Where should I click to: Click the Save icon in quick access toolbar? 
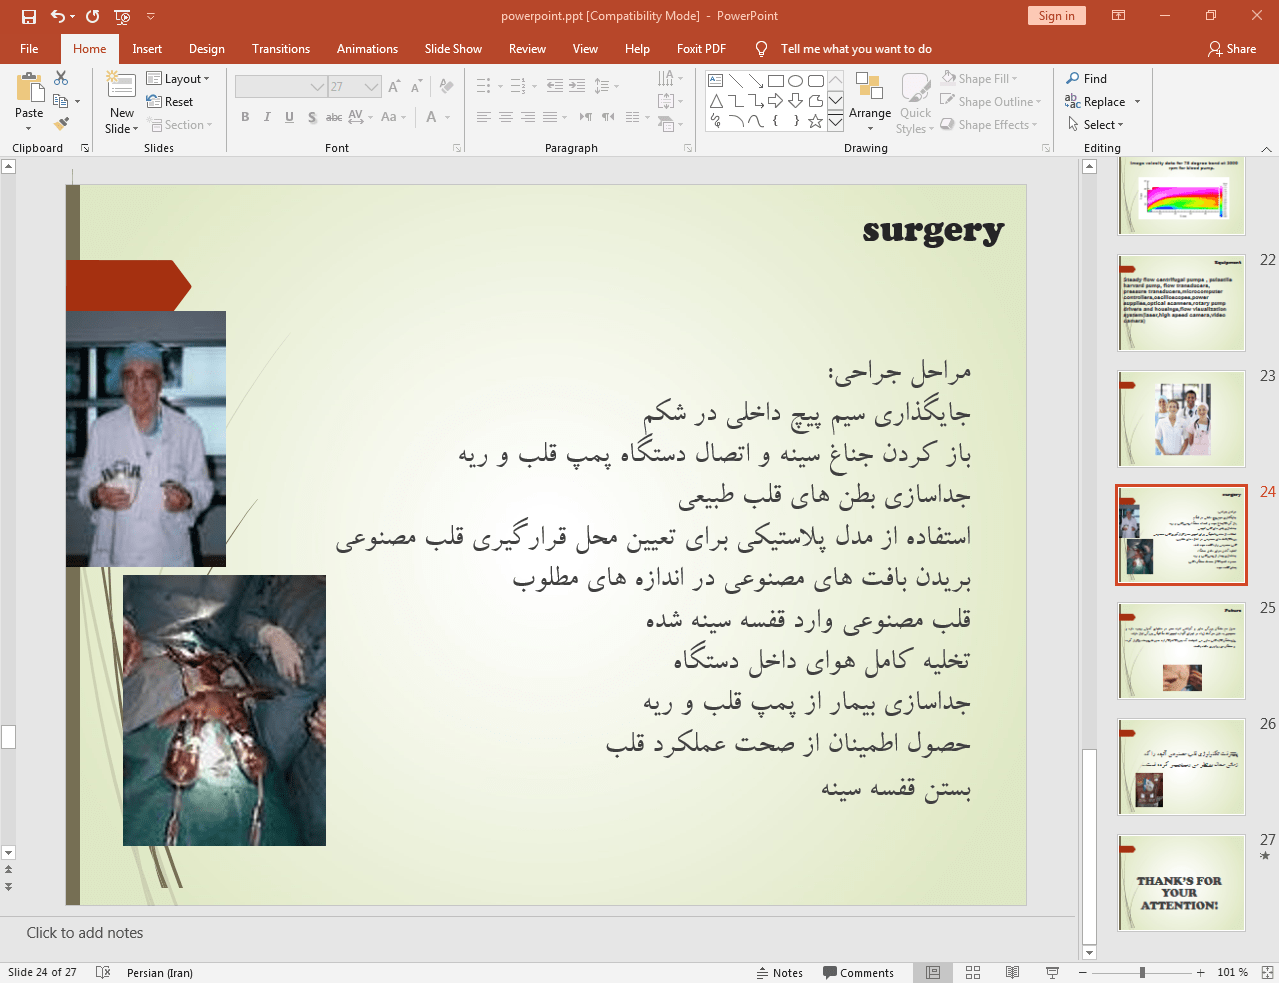29,16
